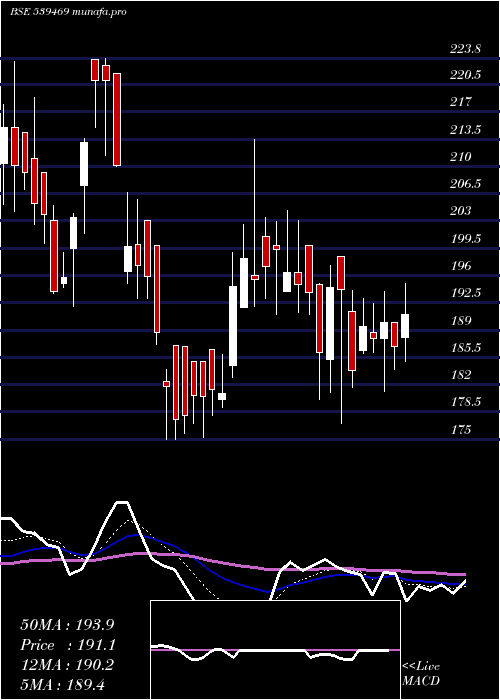
Task: Click the 192.5 price level label
Action: point(465,293)
